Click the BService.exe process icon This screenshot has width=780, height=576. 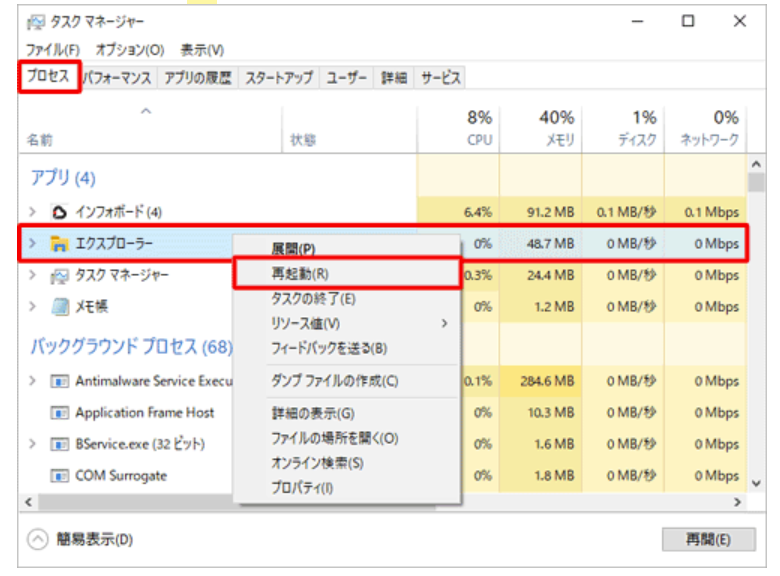coord(59,444)
